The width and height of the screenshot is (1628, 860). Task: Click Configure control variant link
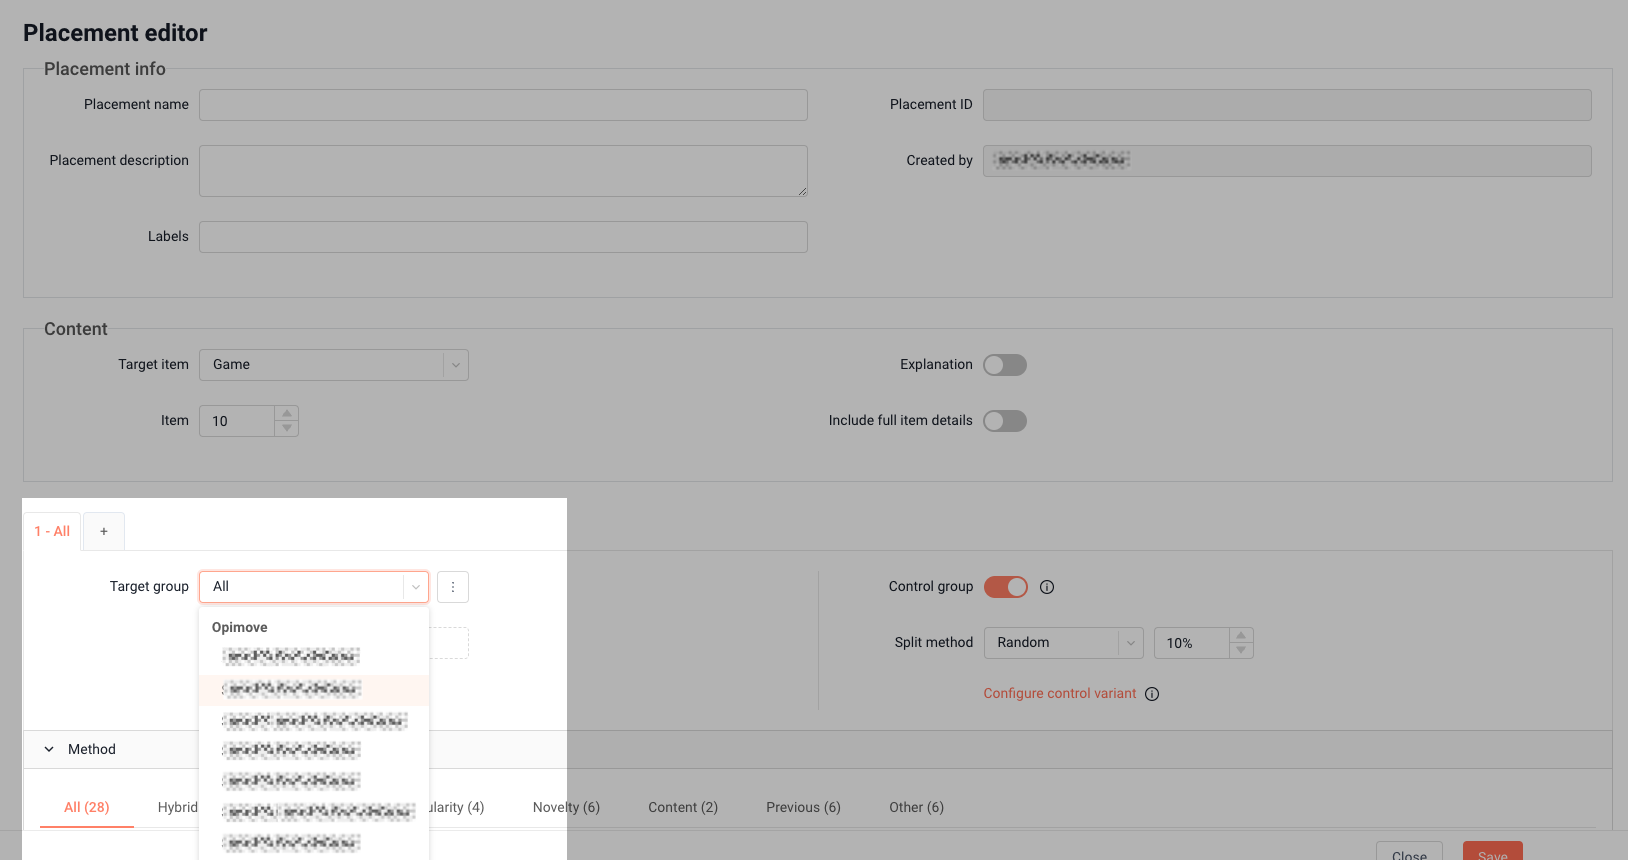(x=1060, y=693)
